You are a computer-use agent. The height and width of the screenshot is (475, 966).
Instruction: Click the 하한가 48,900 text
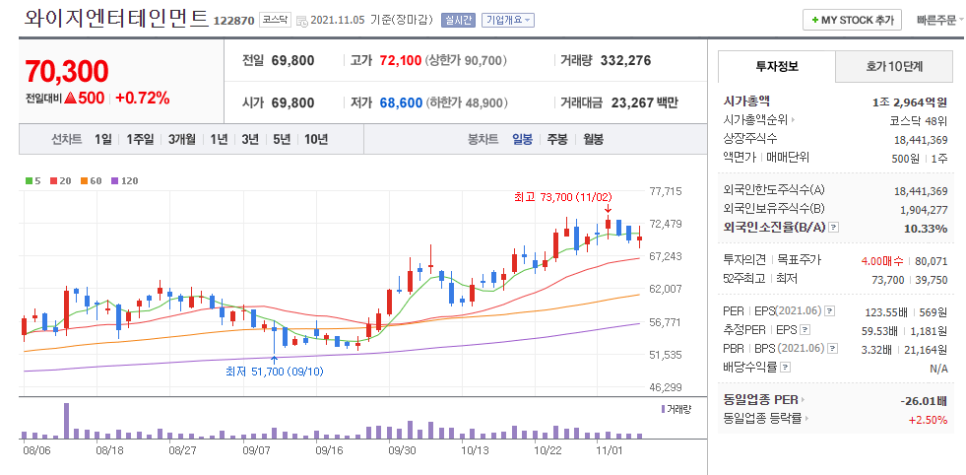click(466, 103)
